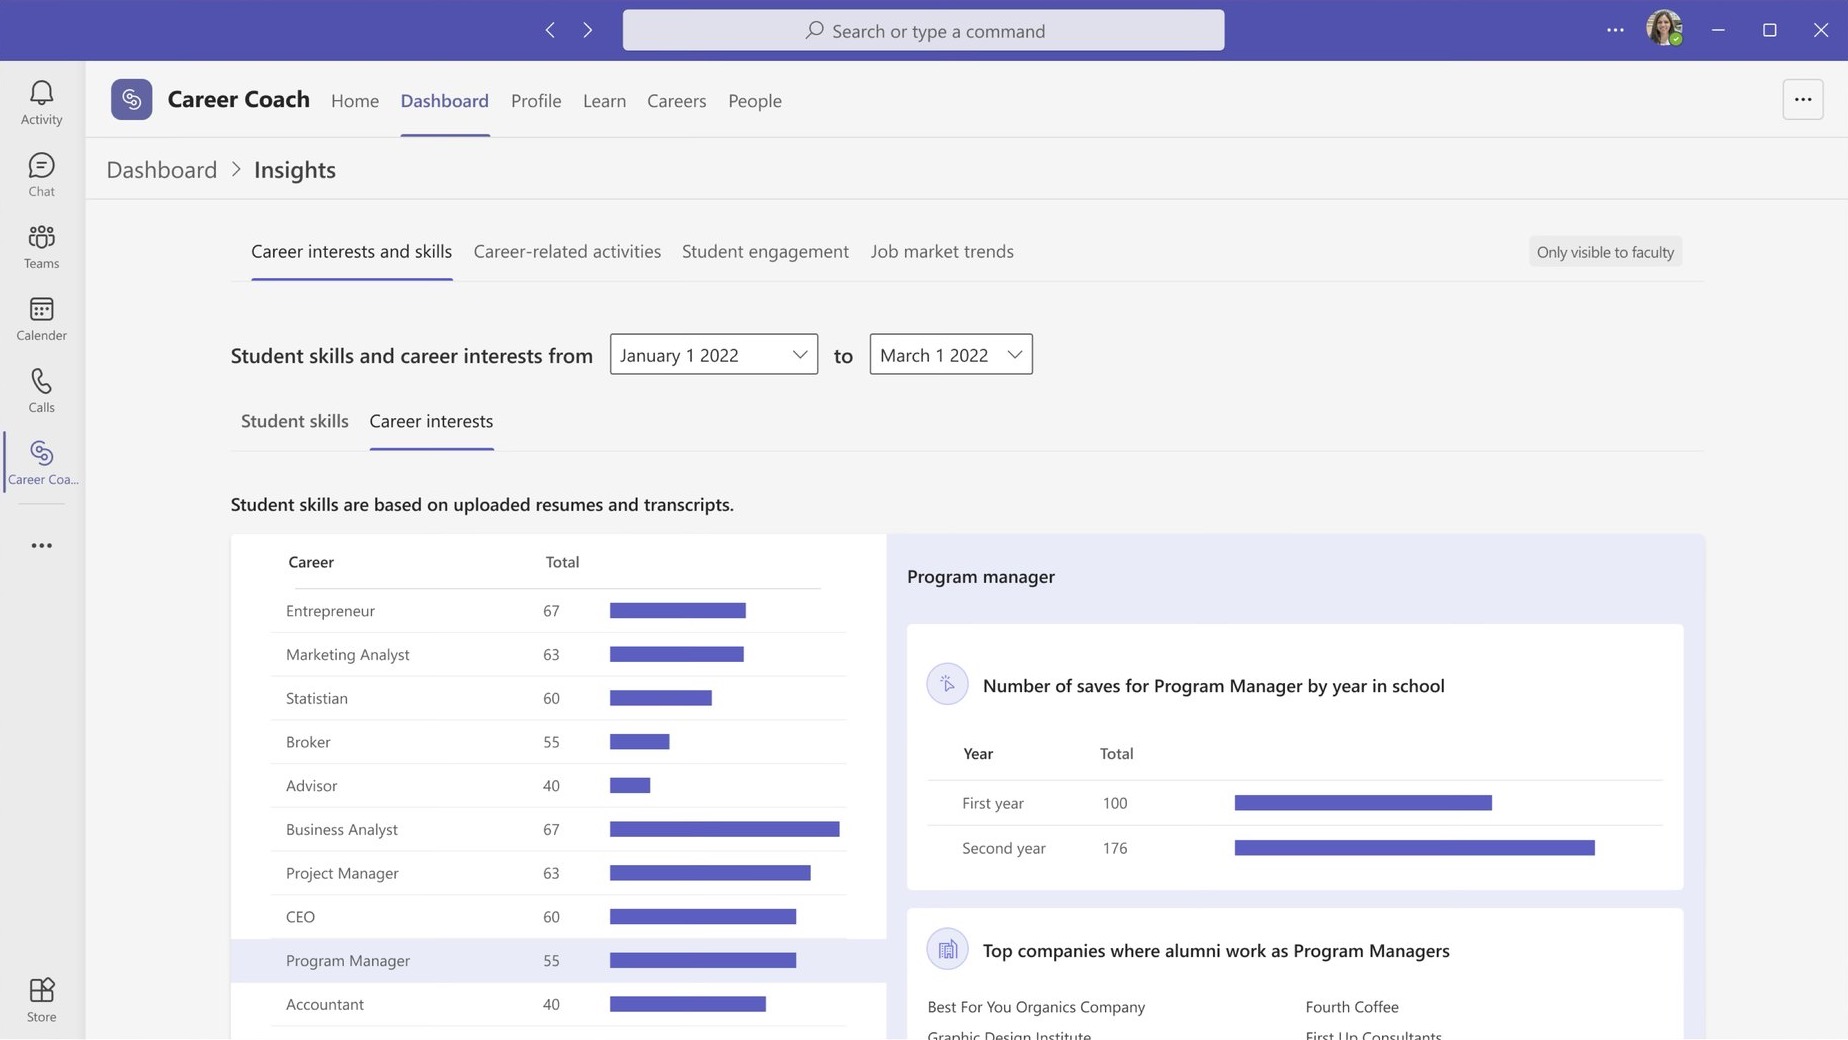Open the start date dropdown January 1 2022
Viewport: 1848px width, 1040px height.
pos(713,354)
